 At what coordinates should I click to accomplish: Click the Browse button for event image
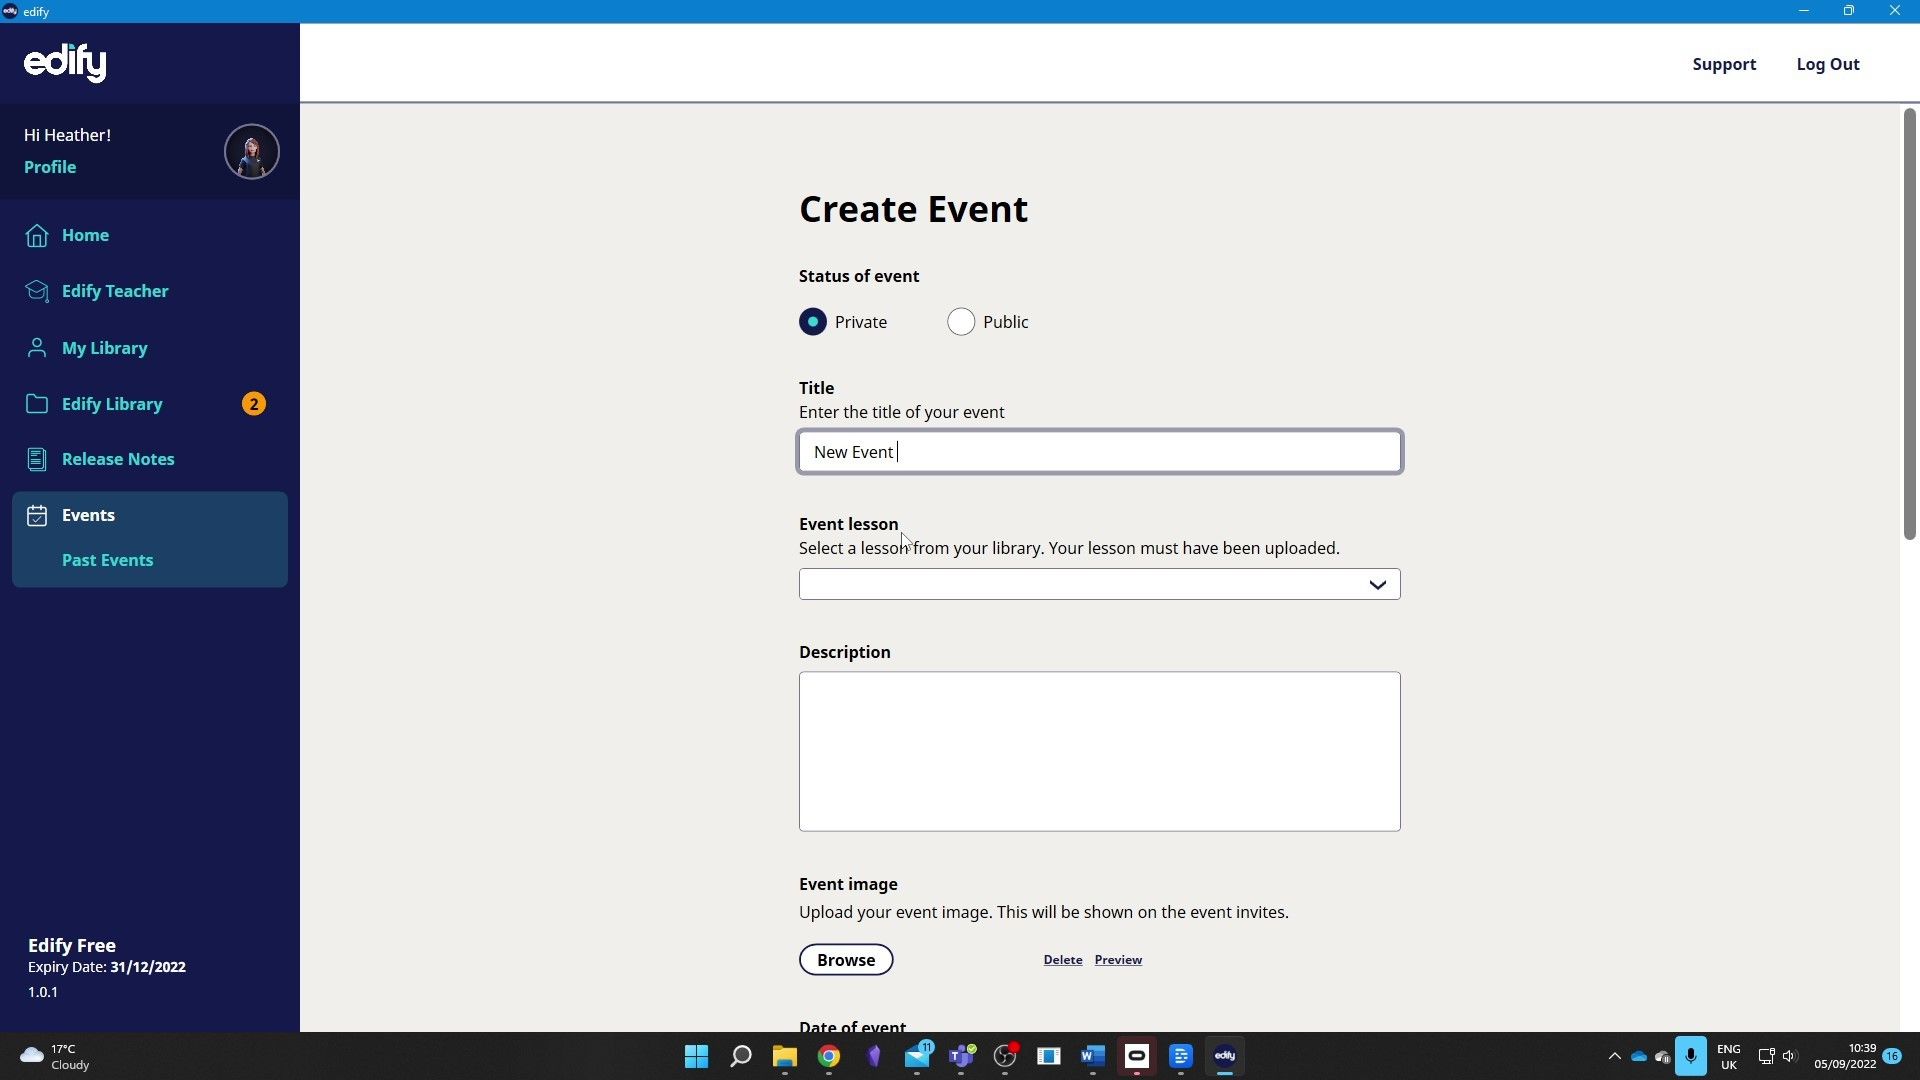point(845,960)
